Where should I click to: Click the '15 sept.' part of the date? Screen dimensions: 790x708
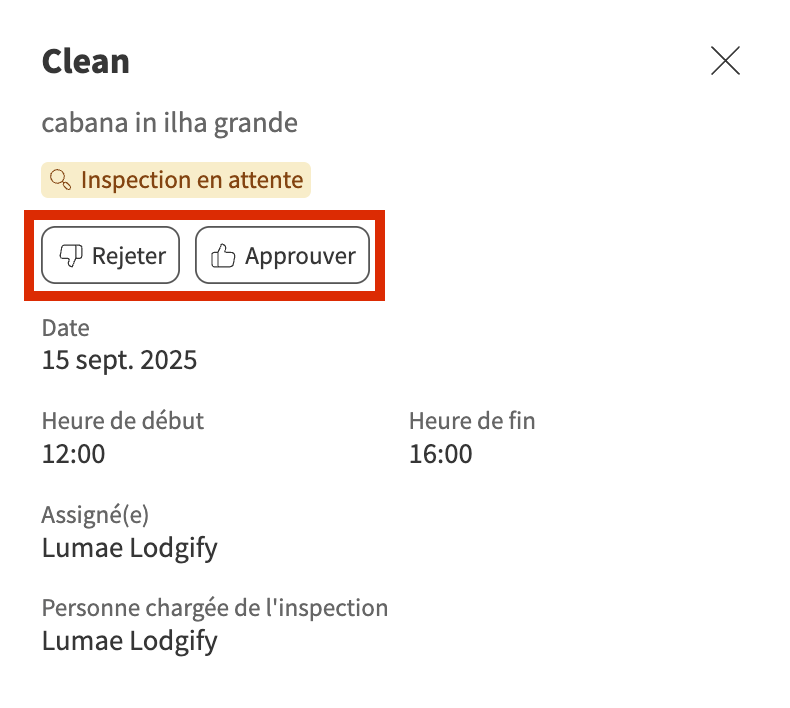coord(92,360)
